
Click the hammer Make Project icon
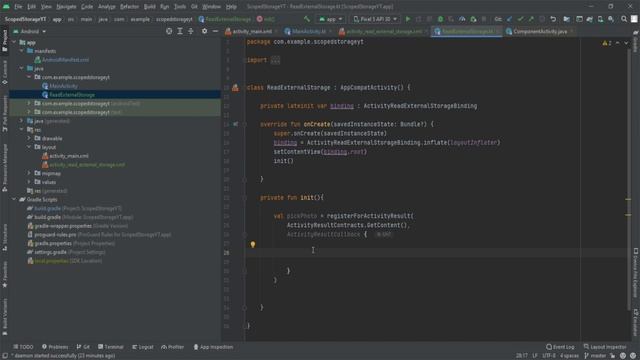coord(307,19)
